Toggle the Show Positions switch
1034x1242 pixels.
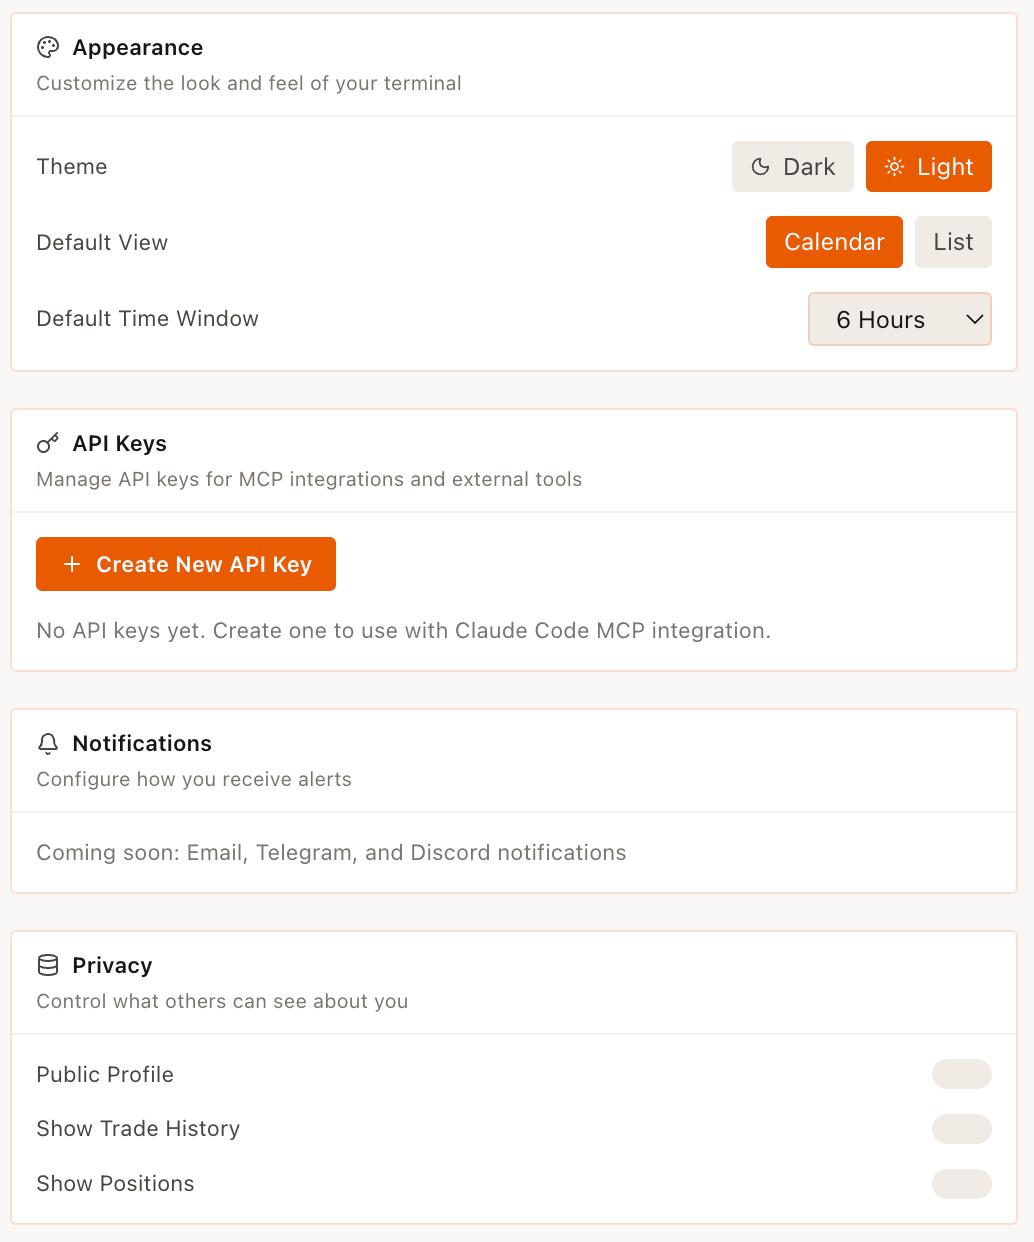click(961, 1184)
